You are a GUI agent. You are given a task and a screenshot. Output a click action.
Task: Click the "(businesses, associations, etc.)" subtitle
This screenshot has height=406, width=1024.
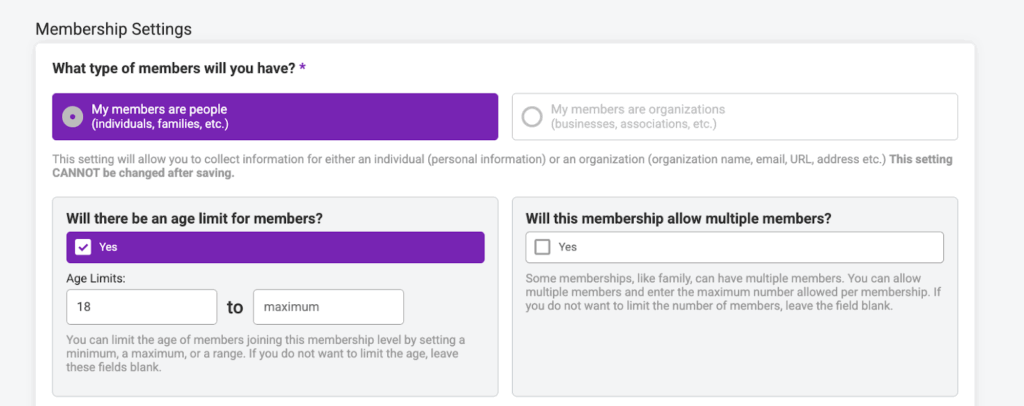point(633,124)
